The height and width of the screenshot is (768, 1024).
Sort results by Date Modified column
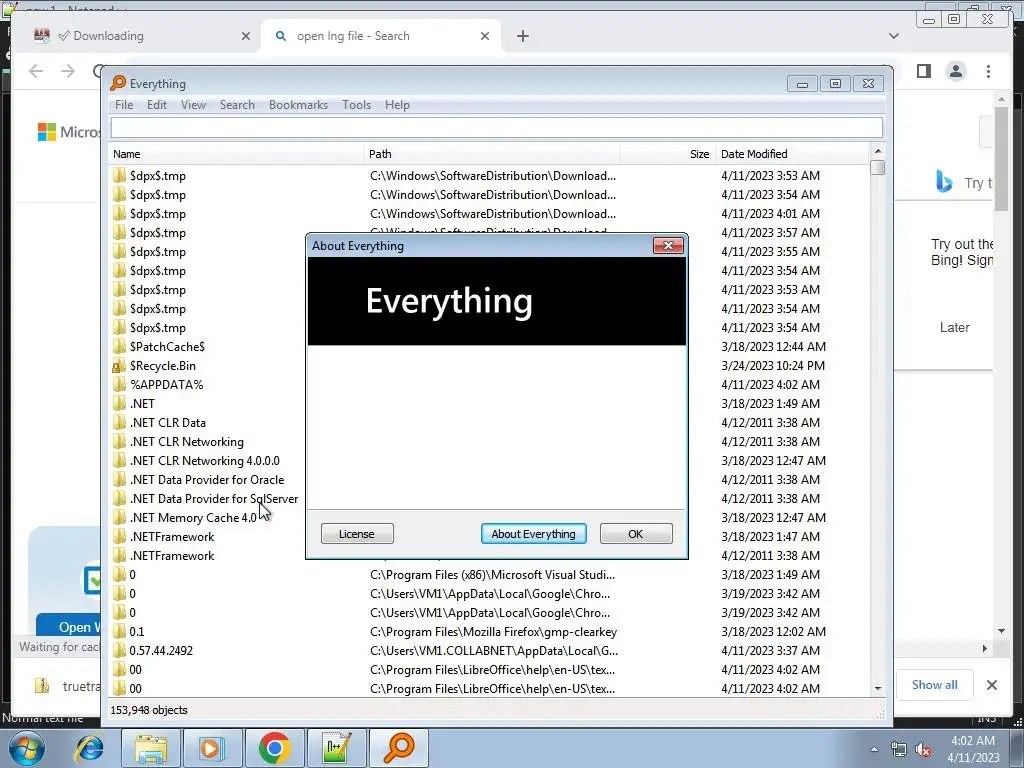793,154
